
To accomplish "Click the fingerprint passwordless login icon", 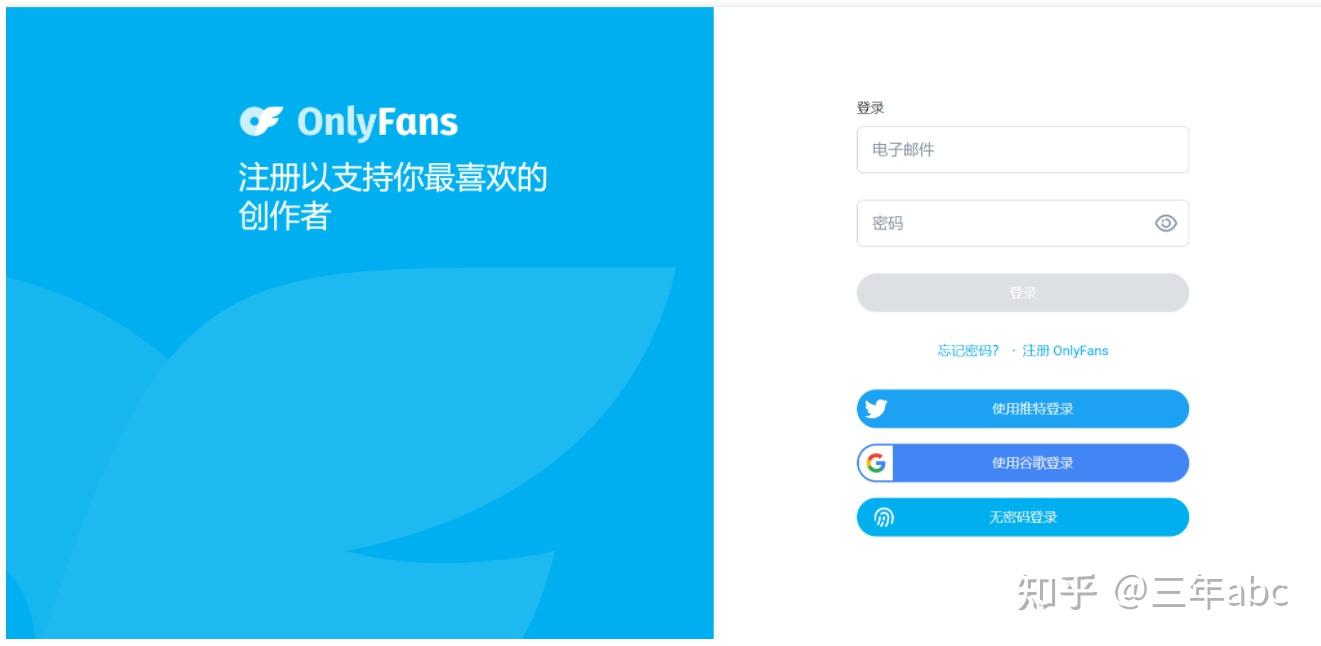I will tap(884, 517).
